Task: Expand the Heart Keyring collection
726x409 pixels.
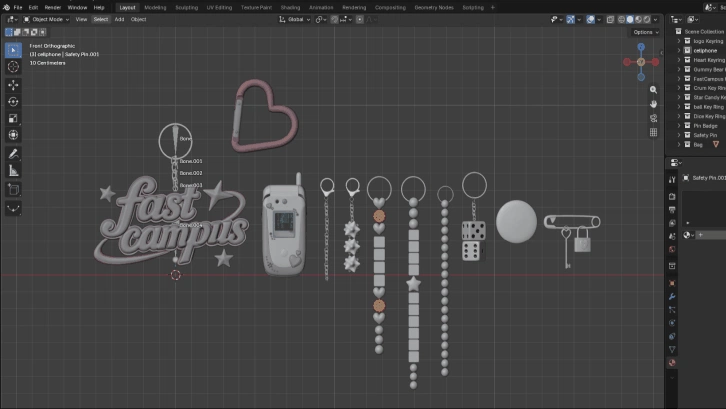Action: tap(679, 60)
